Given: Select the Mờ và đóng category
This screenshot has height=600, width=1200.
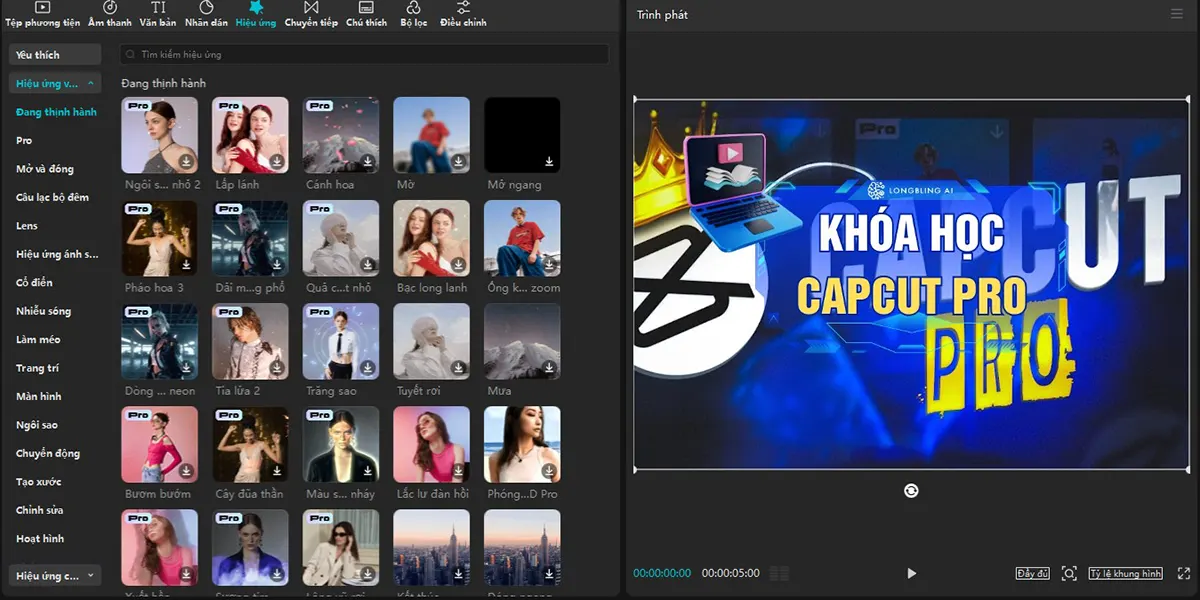Looking at the screenshot, I should (x=45, y=169).
